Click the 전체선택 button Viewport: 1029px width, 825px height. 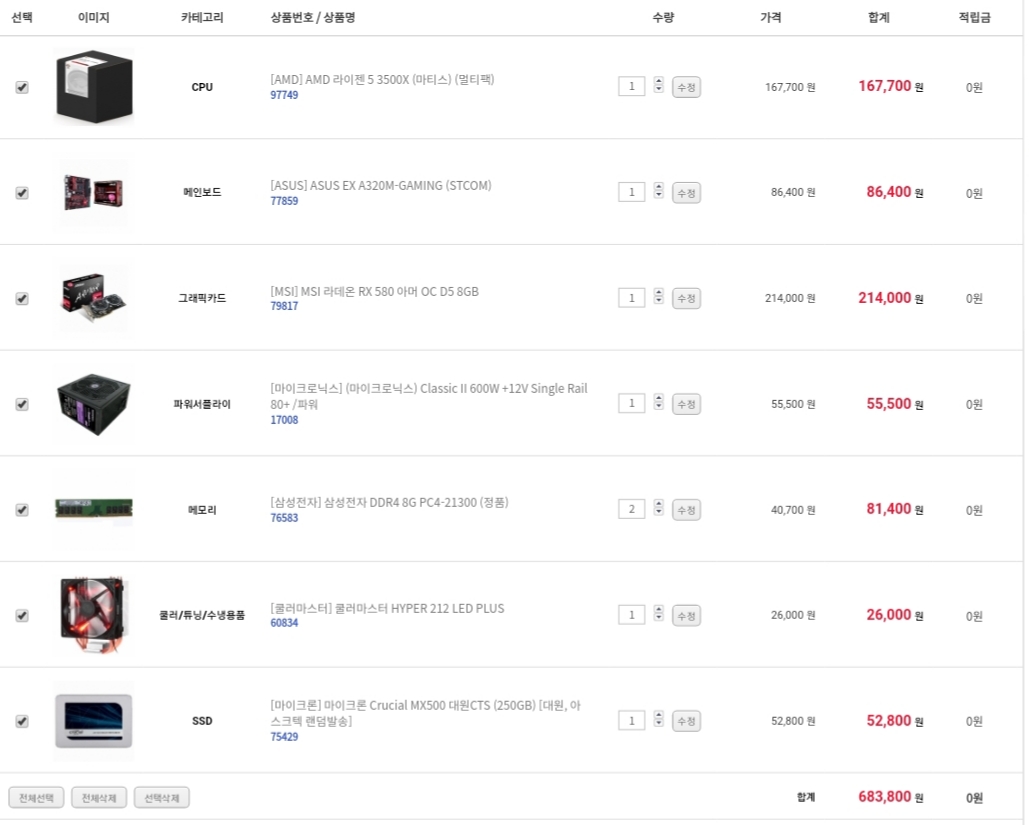point(36,797)
